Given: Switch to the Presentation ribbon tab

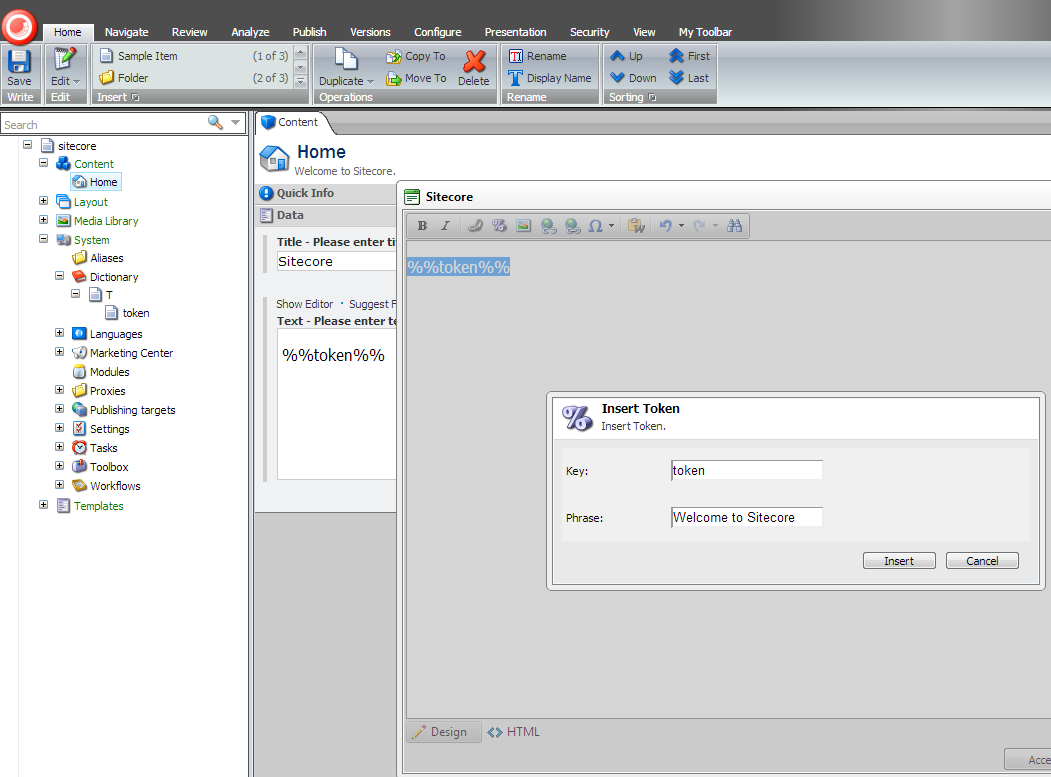Looking at the screenshot, I should [515, 32].
